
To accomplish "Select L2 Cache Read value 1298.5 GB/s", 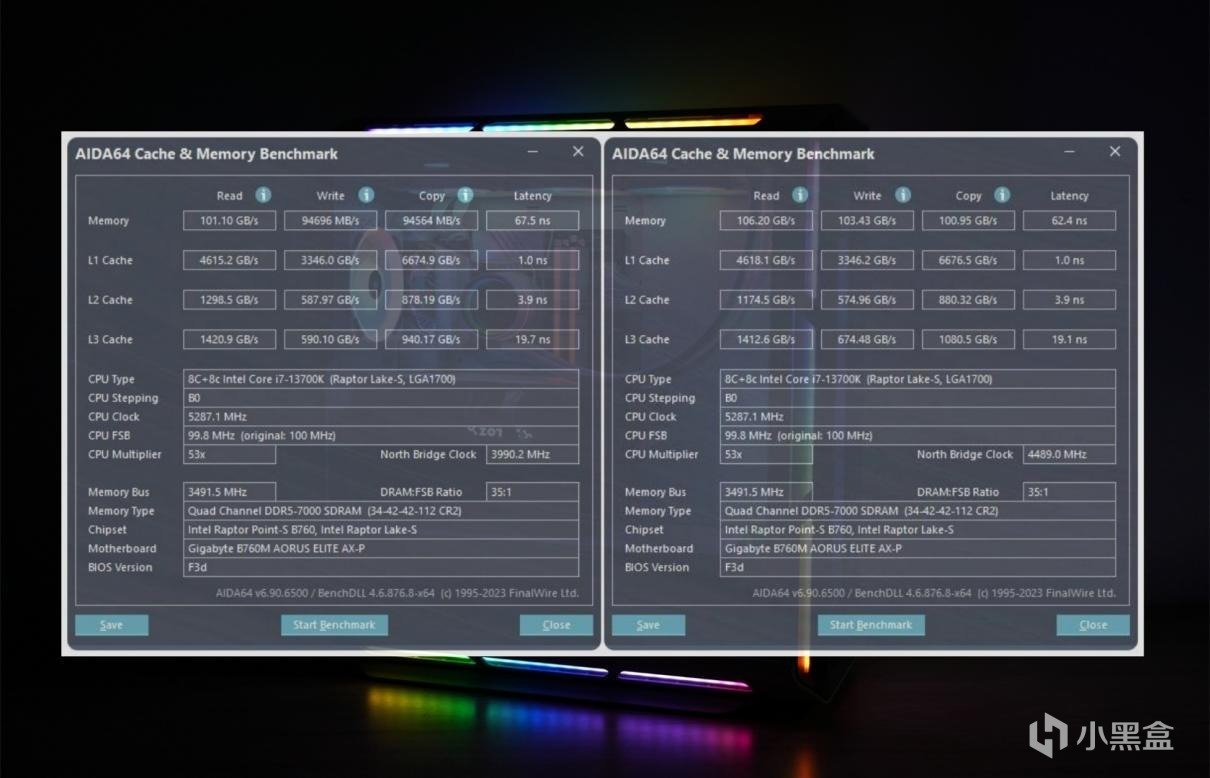I will (x=229, y=300).
